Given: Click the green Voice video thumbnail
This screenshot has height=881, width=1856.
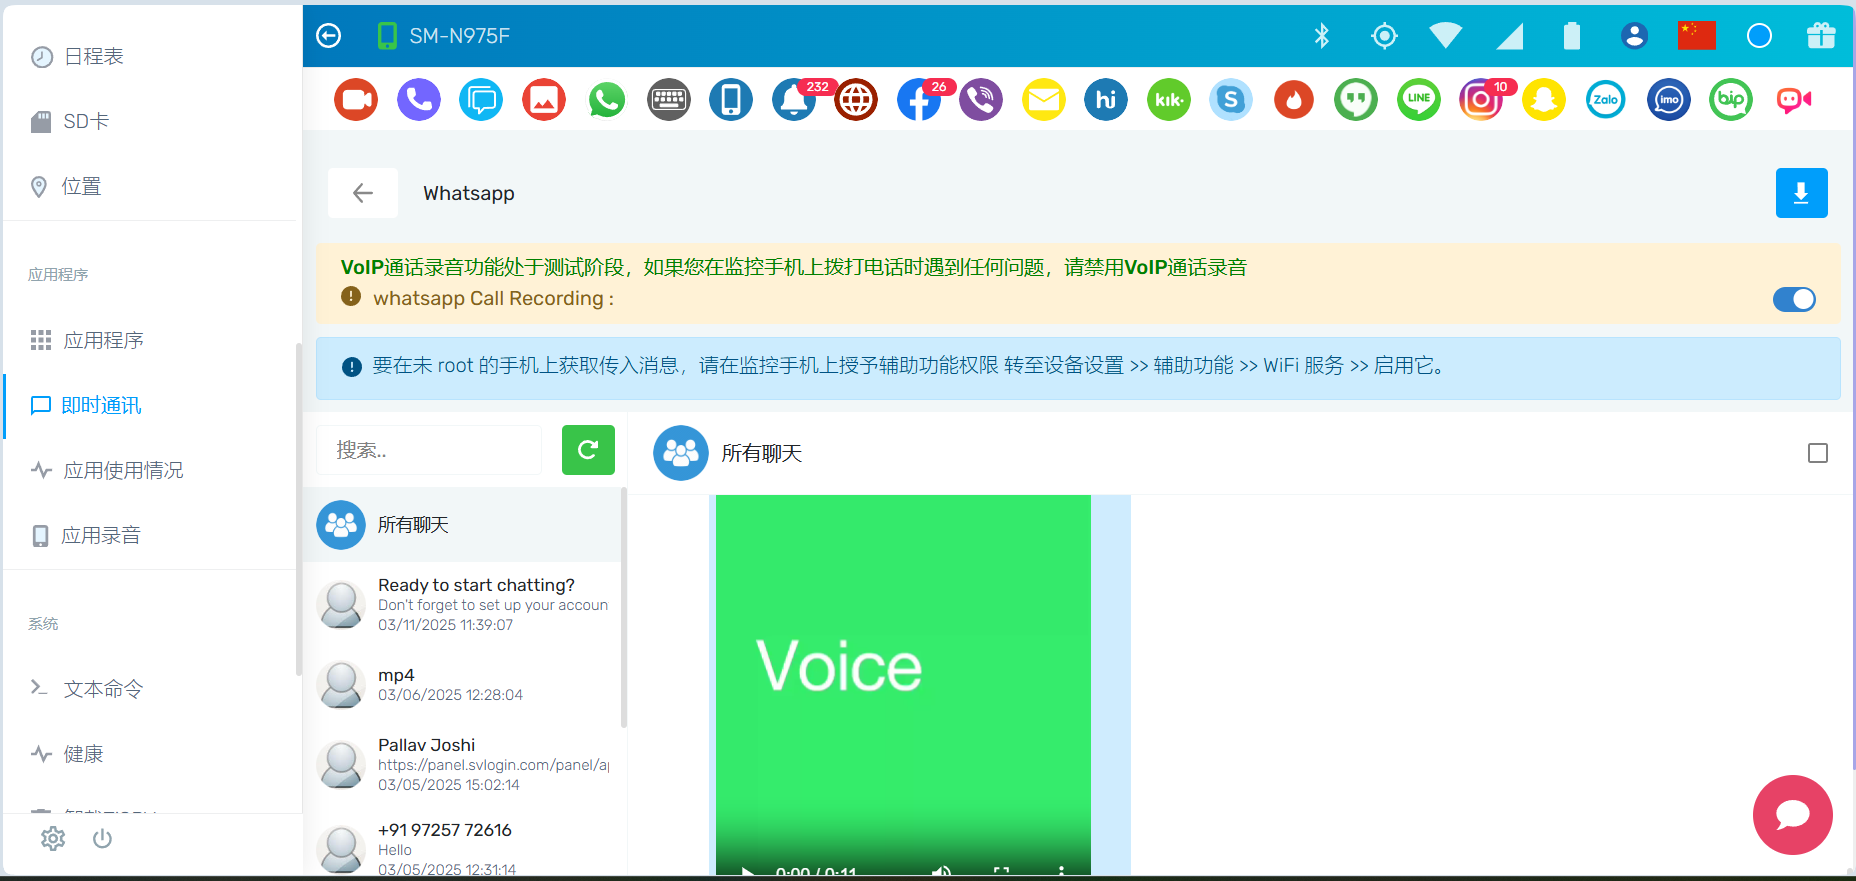Looking at the screenshot, I should (903, 685).
